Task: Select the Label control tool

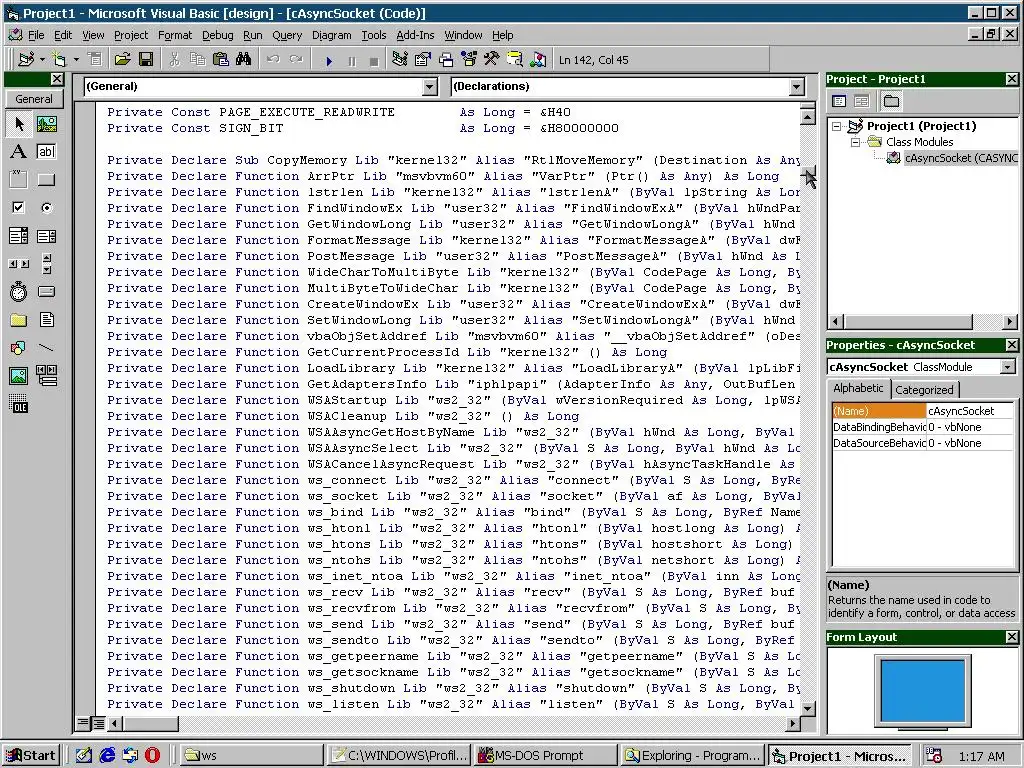Action: (x=19, y=152)
